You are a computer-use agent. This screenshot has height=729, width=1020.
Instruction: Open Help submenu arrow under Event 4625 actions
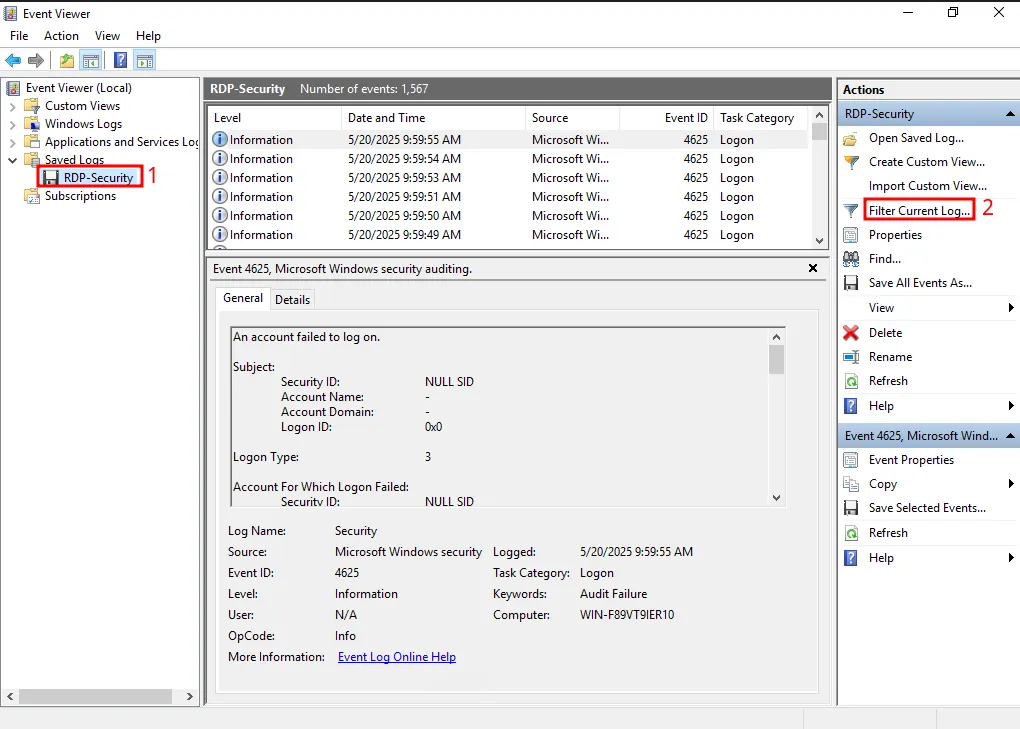click(x=1011, y=558)
